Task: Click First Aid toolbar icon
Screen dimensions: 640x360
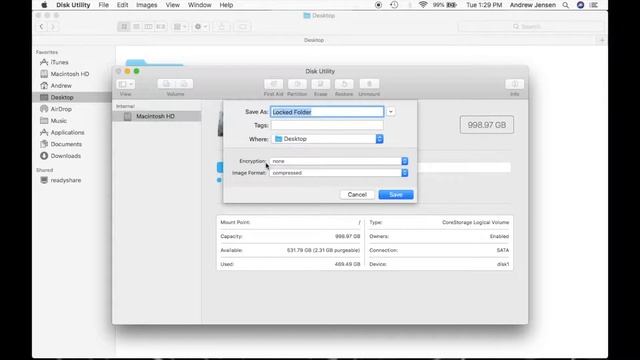Action: tap(273, 84)
